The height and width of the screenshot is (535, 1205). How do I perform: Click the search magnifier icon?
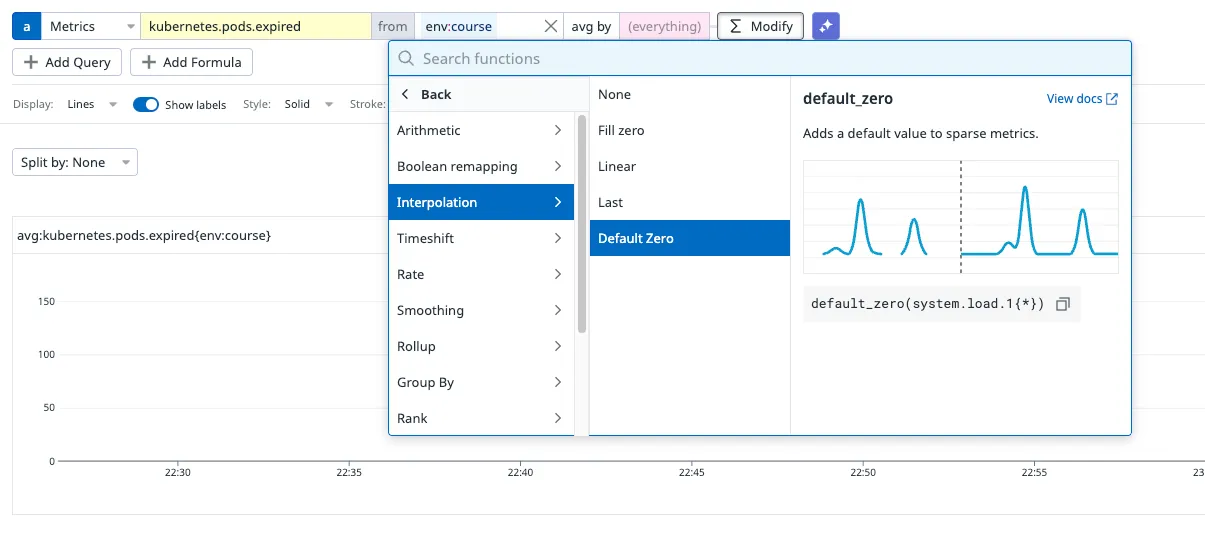click(406, 59)
